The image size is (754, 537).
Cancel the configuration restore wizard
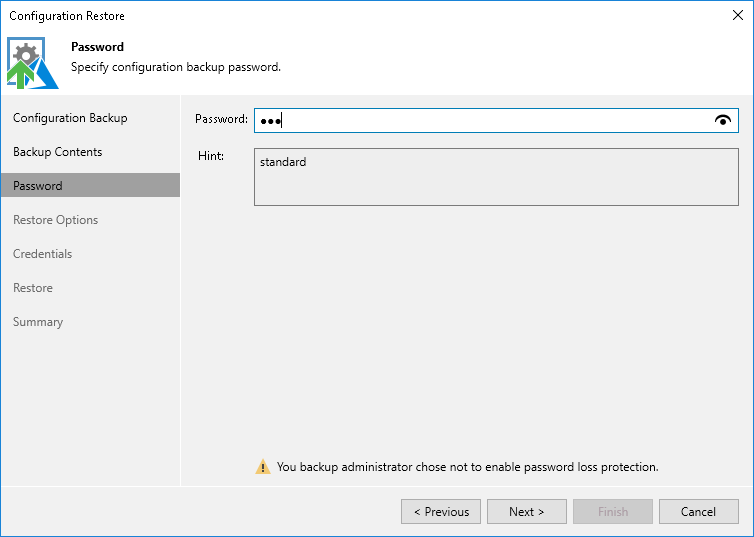point(699,512)
